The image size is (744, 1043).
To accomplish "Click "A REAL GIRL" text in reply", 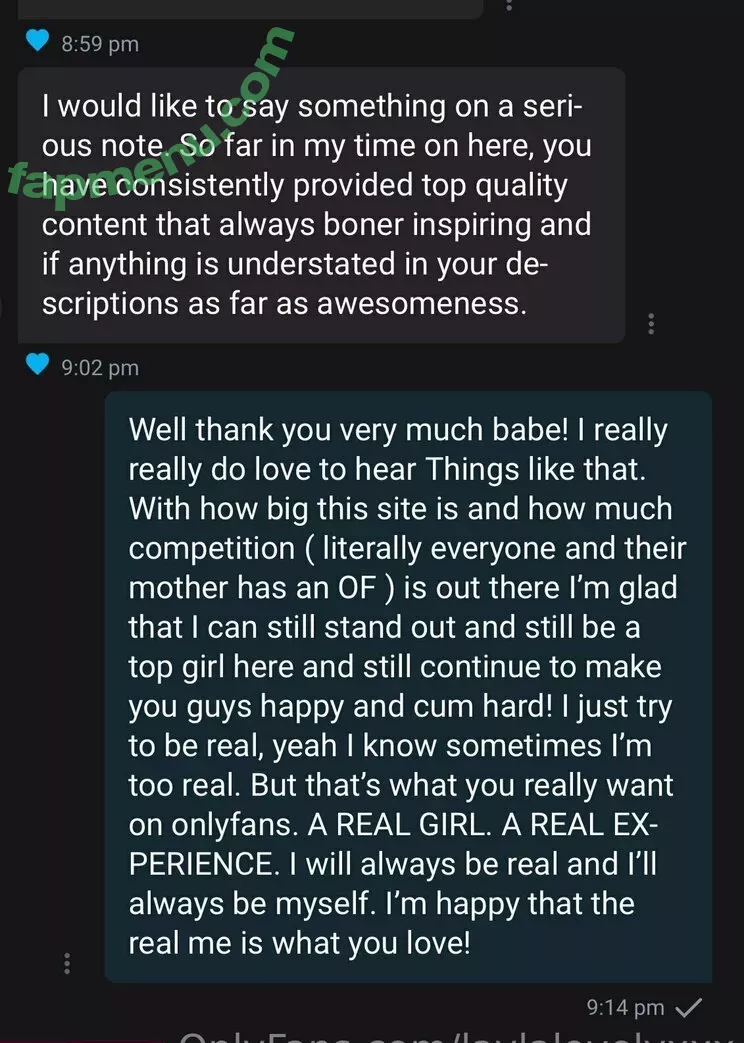I will coord(398,825).
